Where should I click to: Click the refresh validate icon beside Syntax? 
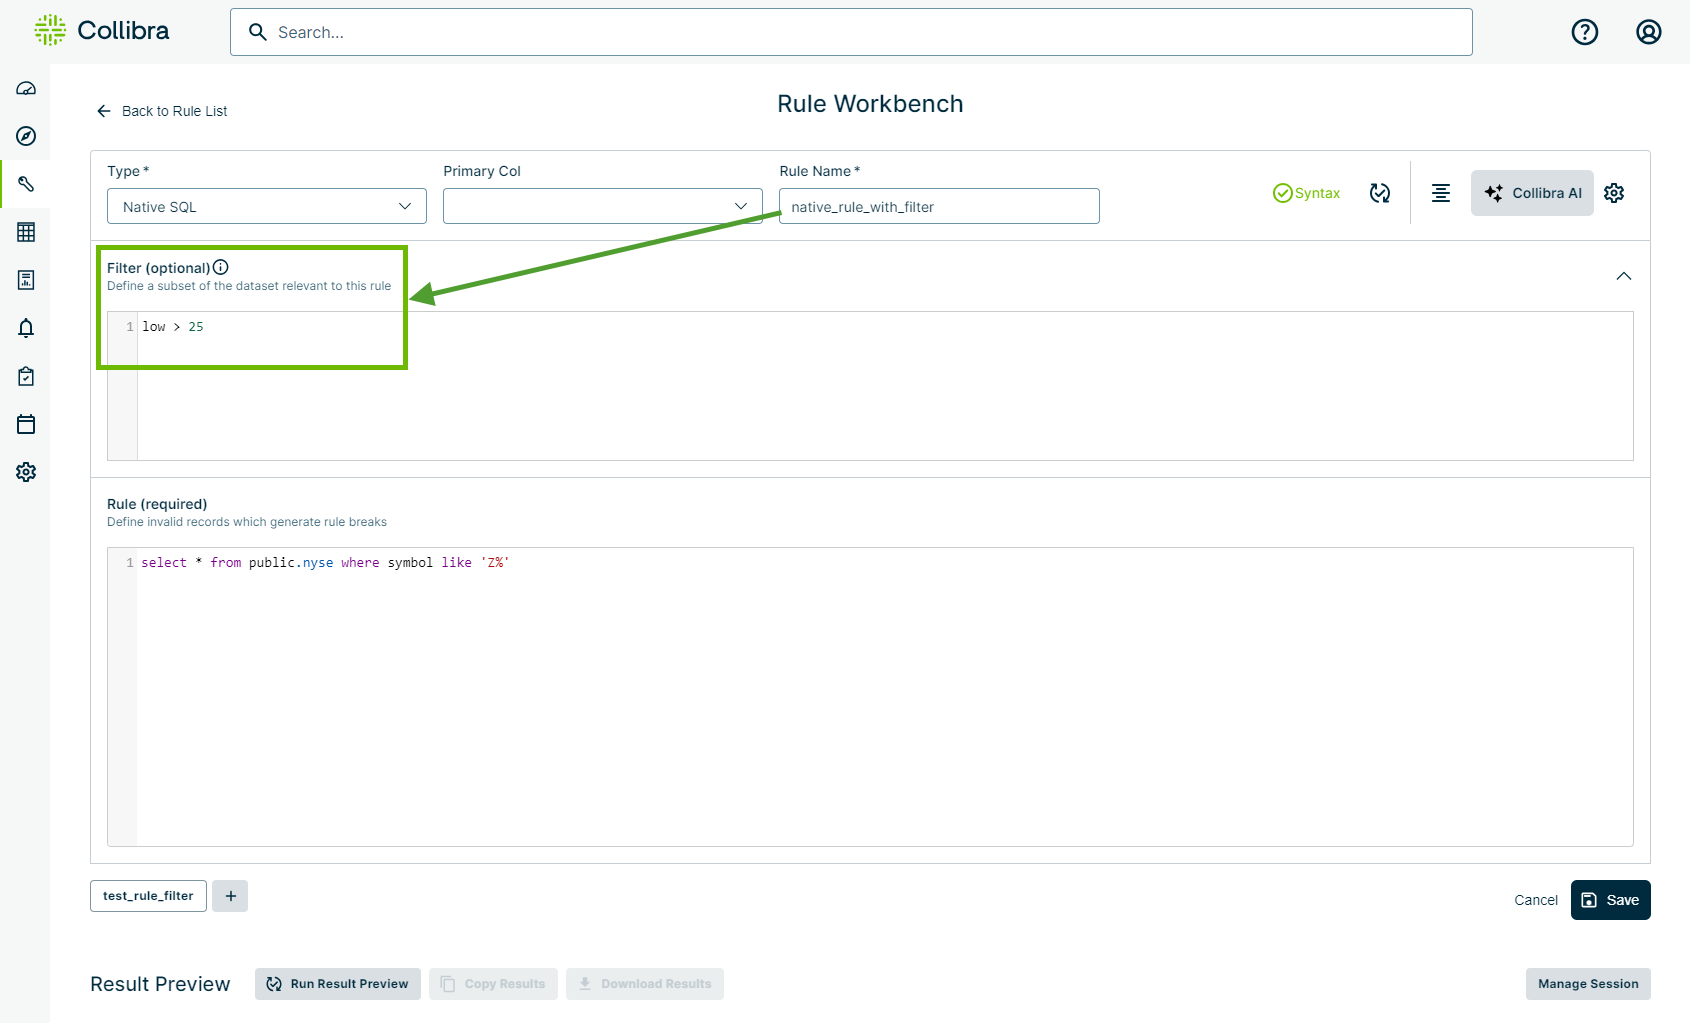(1380, 193)
